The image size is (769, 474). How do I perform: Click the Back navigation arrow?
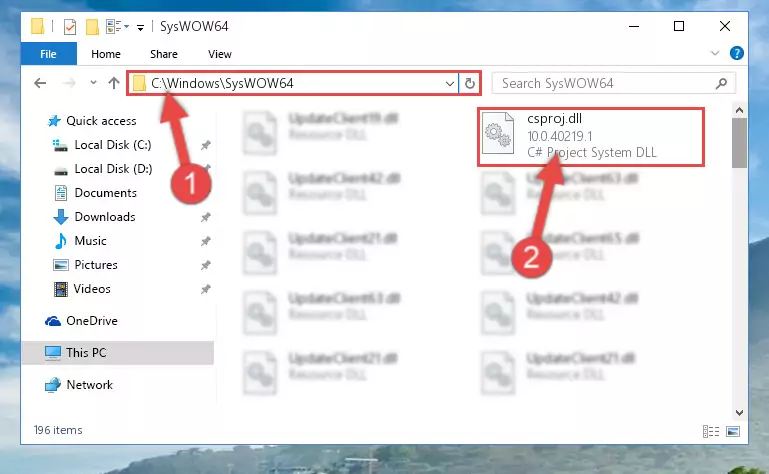coord(40,83)
